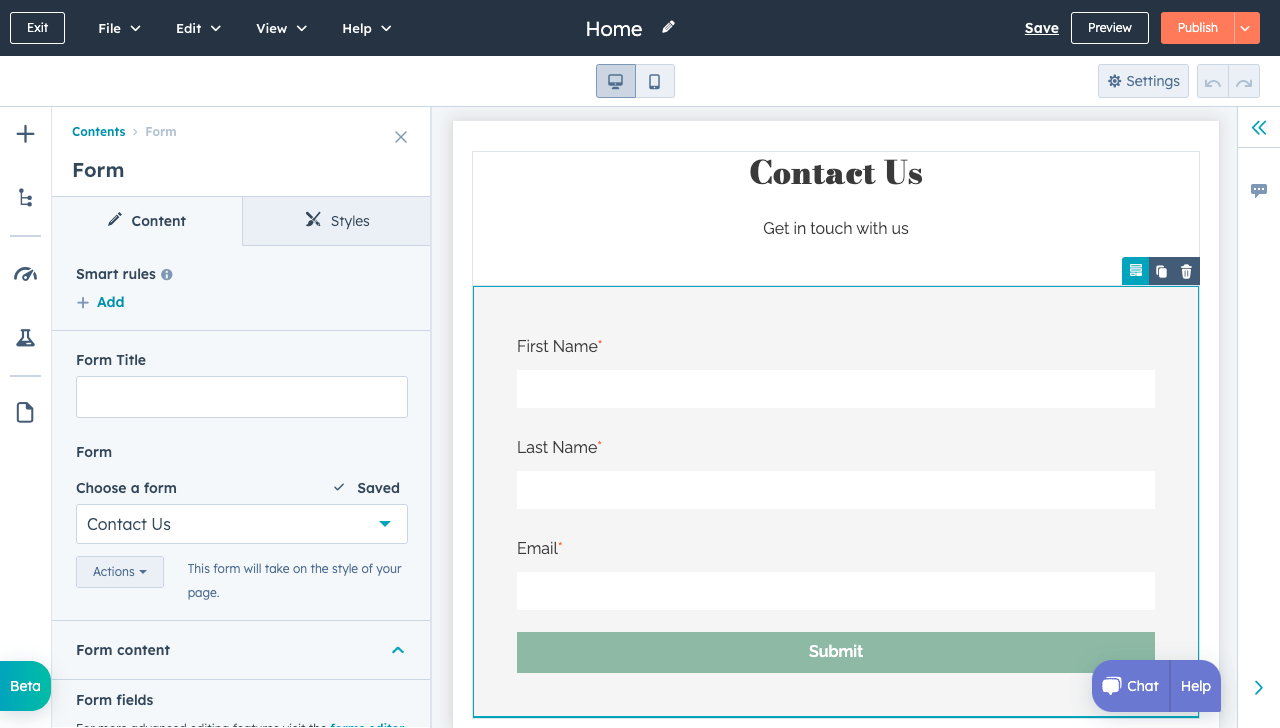The width and height of the screenshot is (1280, 728).
Task: Collapse right sidebar with double chevron
Action: (1259, 127)
